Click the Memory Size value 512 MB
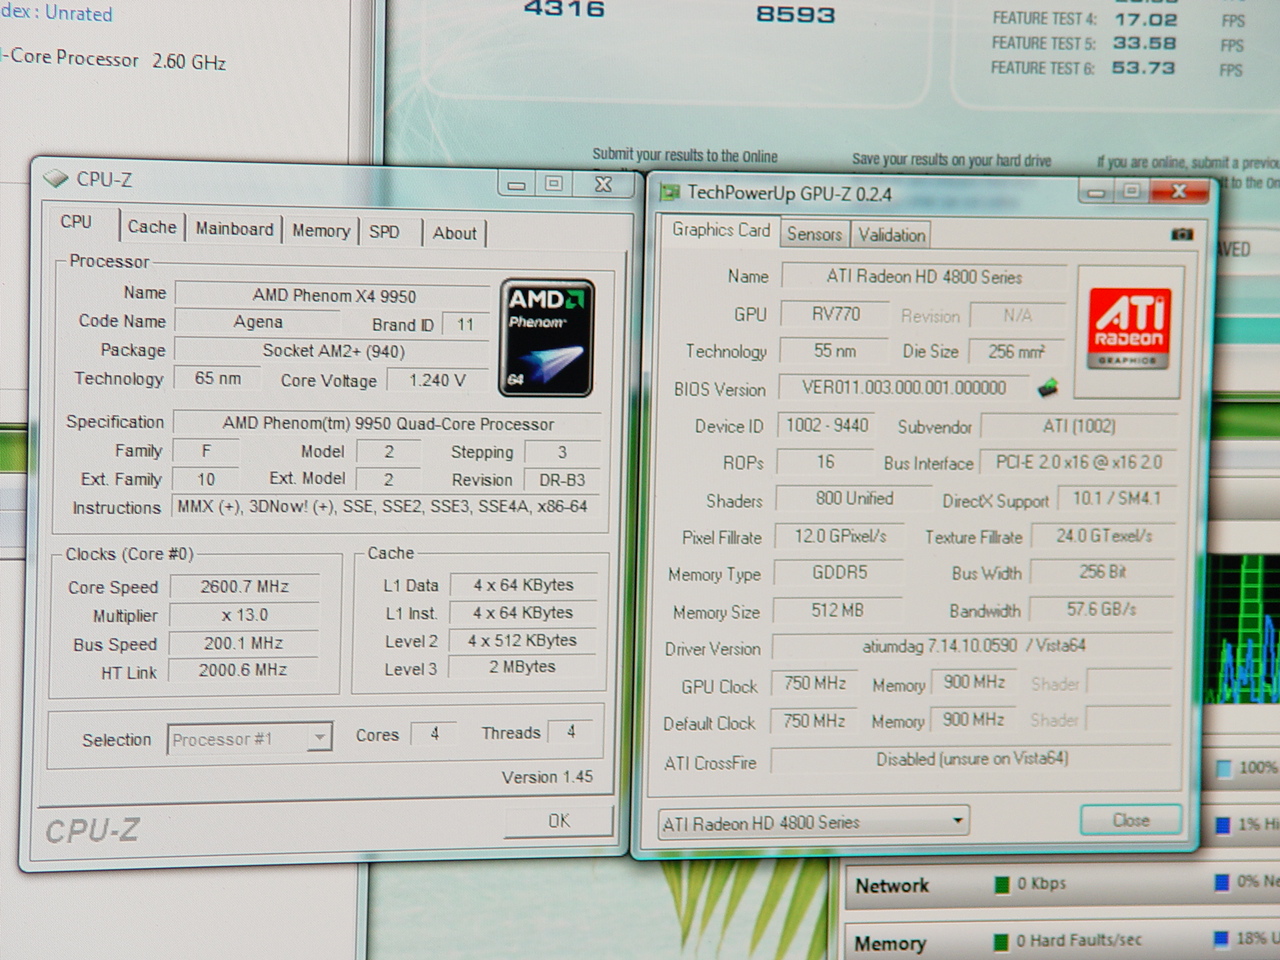This screenshot has height=960, width=1280. (838, 610)
